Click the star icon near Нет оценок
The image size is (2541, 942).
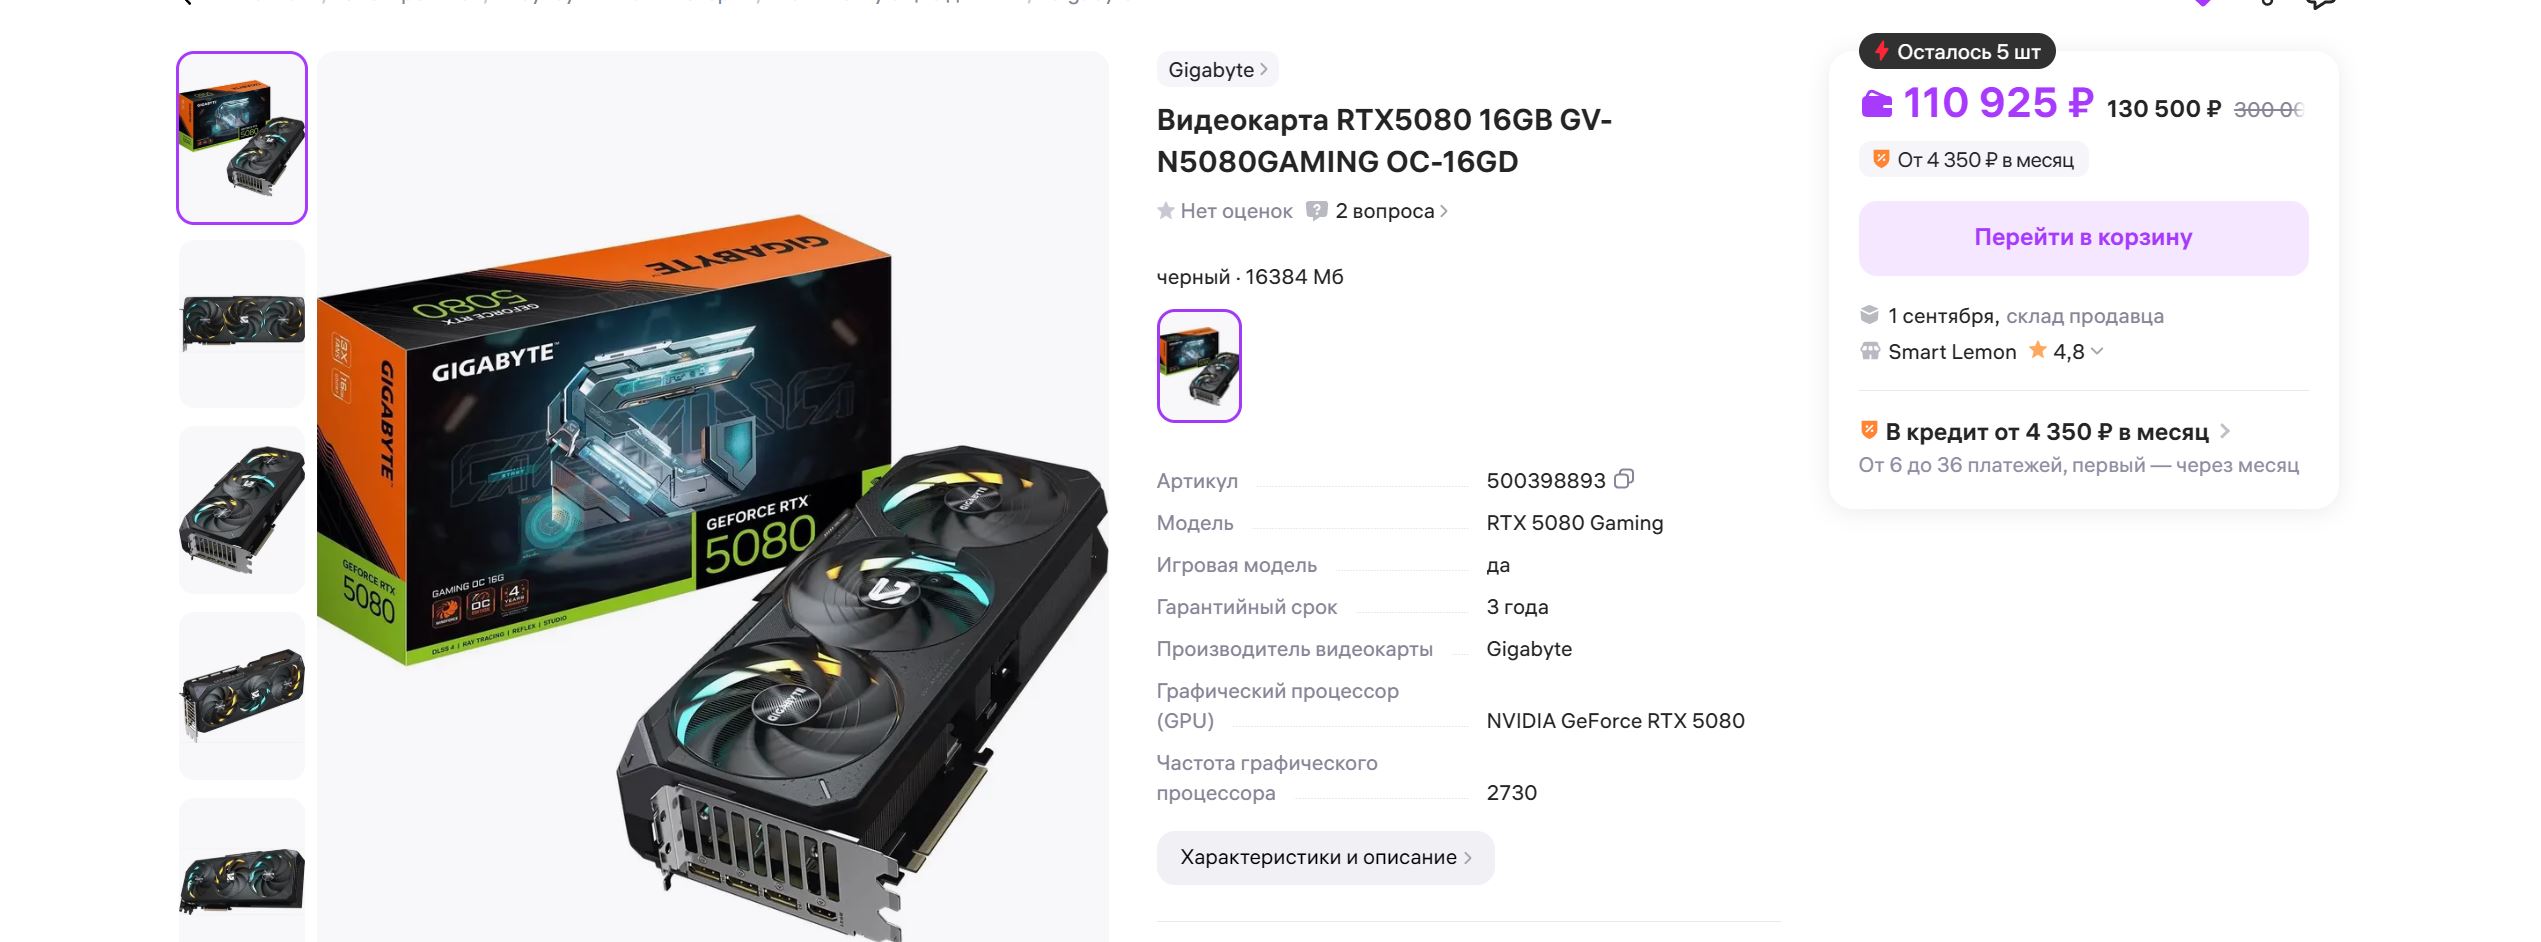[1165, 210]
